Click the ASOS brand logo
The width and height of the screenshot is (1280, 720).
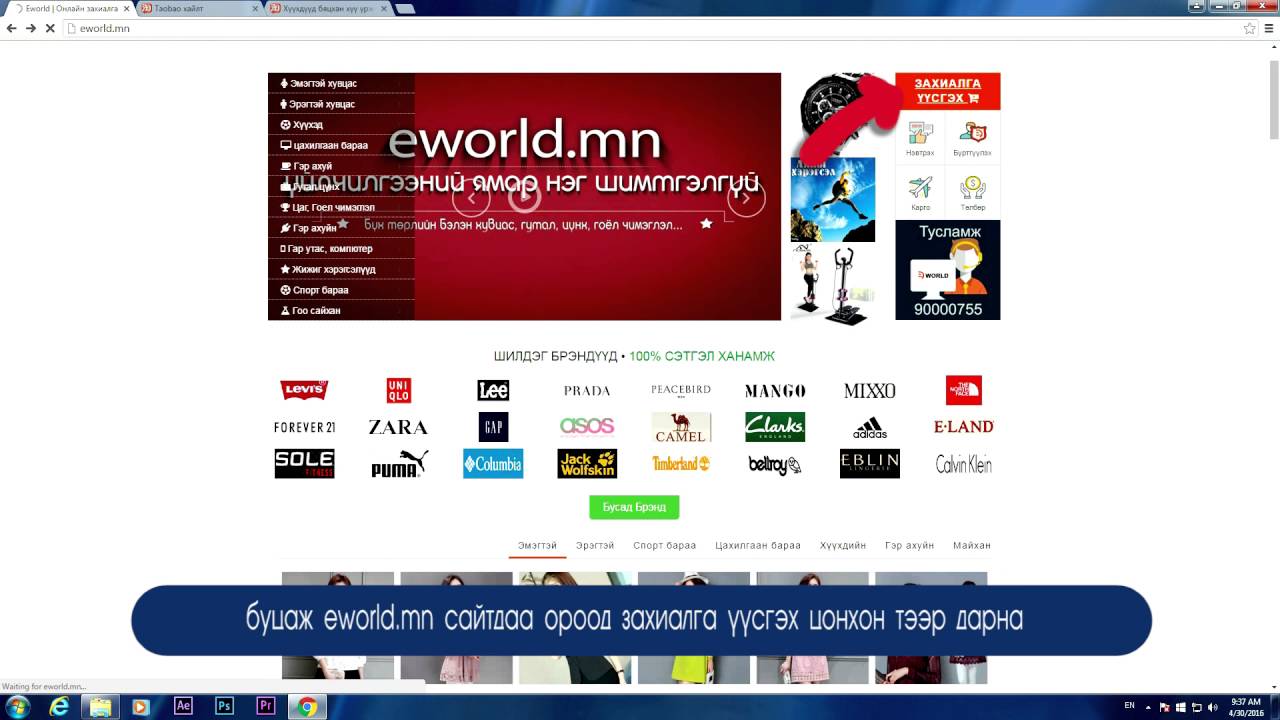tap(587, 427)
